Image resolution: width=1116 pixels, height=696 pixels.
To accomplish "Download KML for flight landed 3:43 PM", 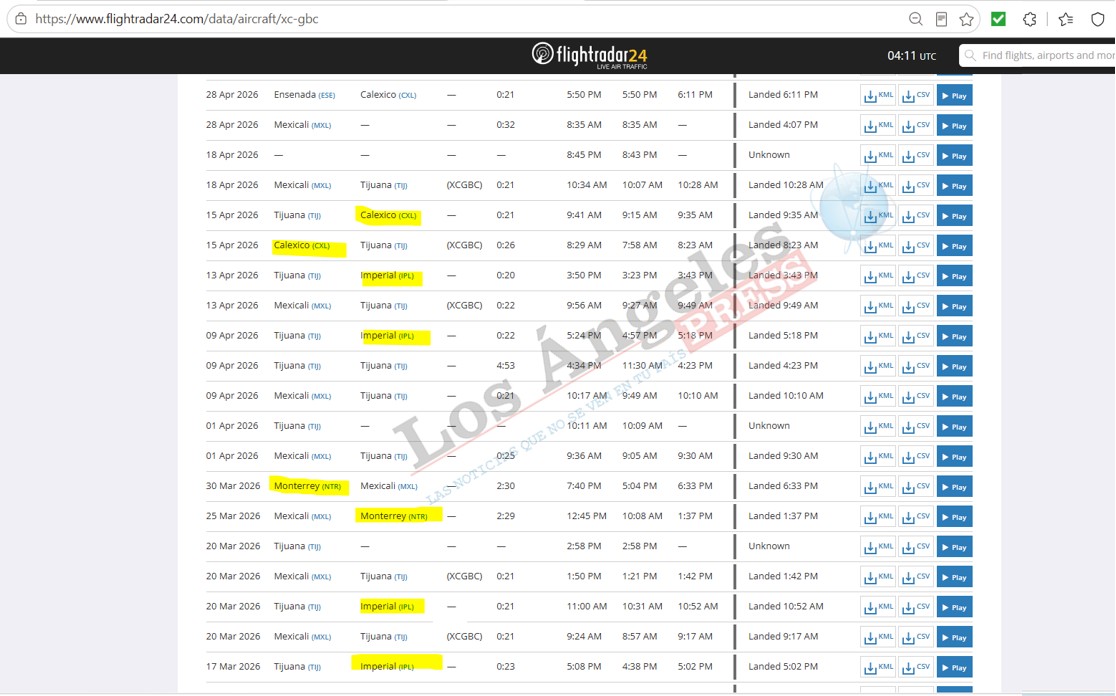I will coord(878,276).
